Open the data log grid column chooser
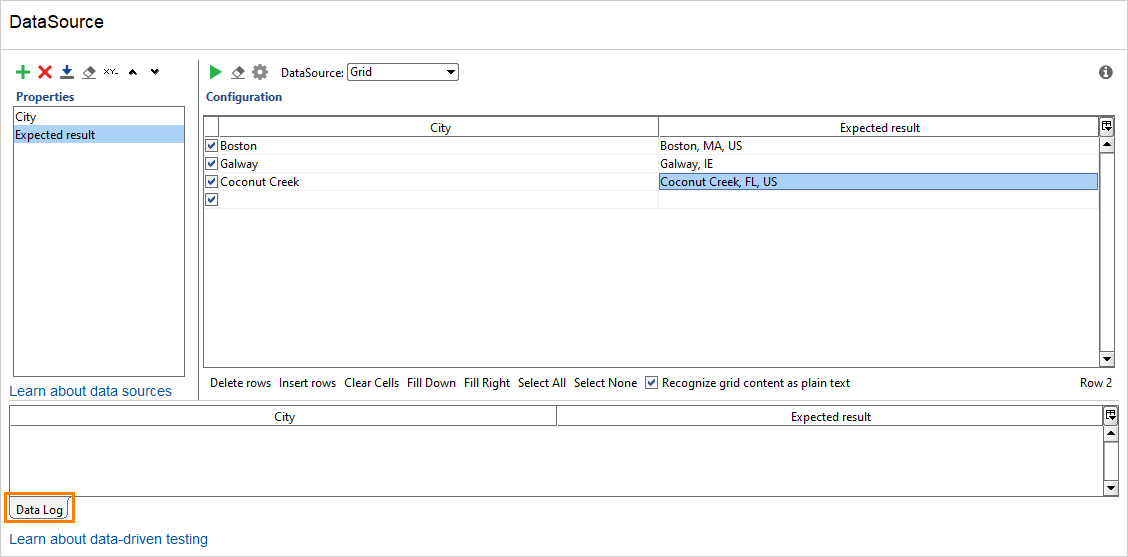 1111,415
